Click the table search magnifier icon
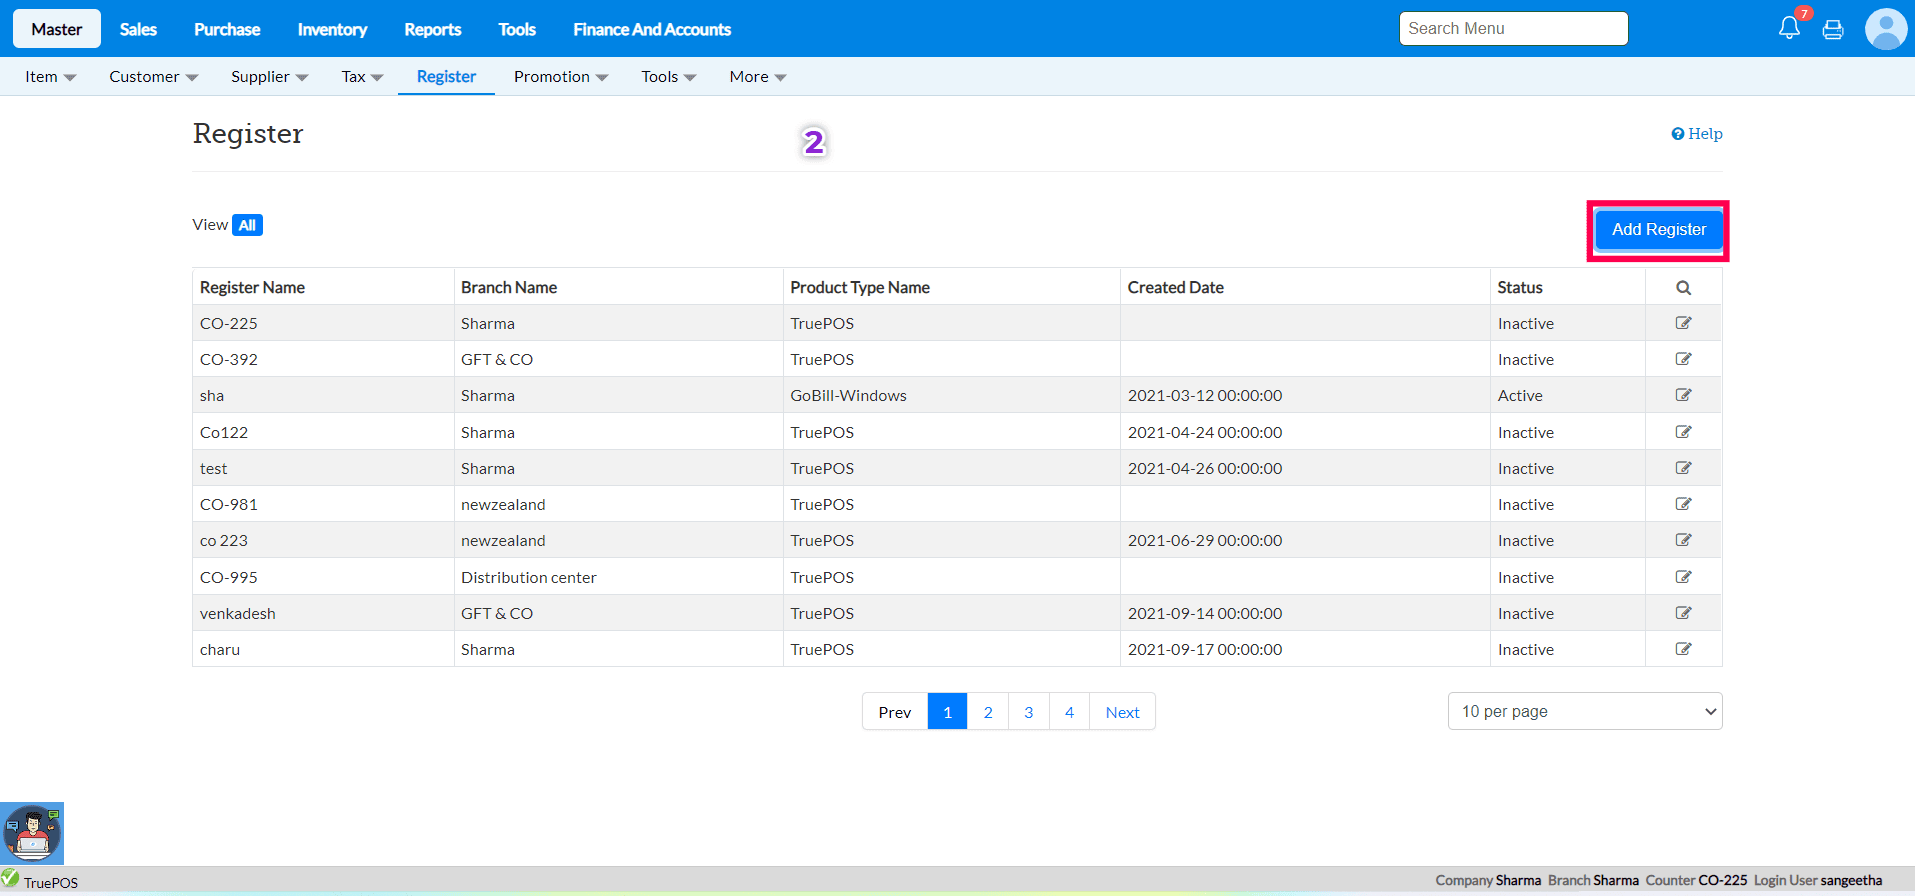Screen dimensions: 1915x896 1683,288
